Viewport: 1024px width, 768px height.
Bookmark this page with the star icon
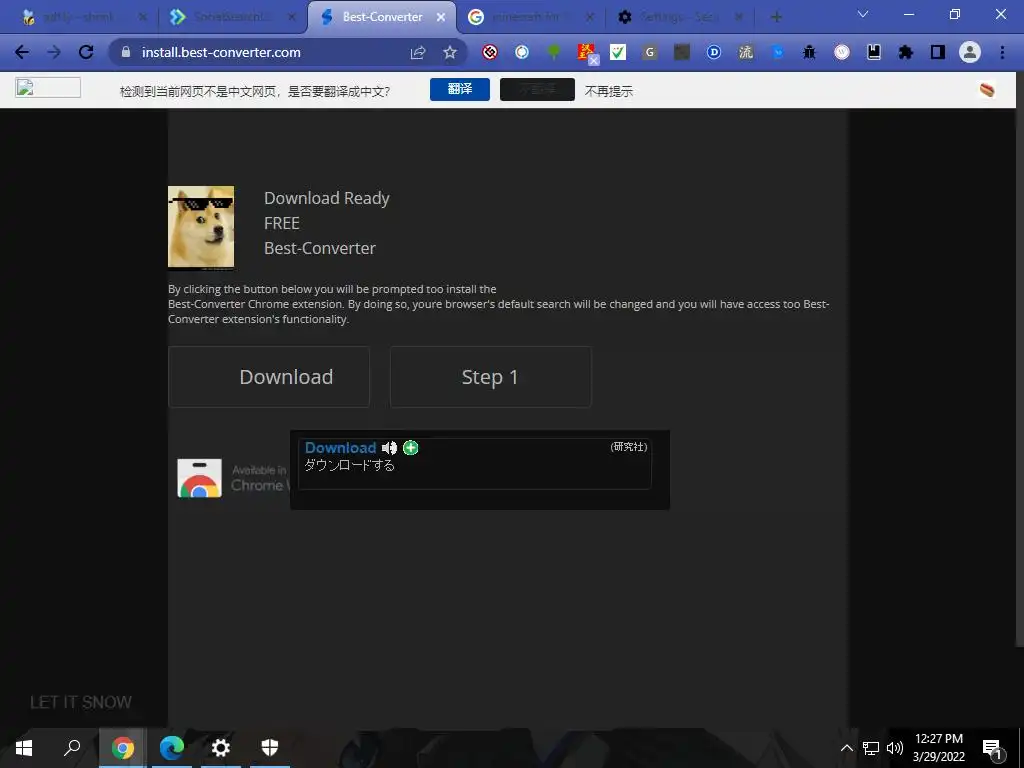[x=450, y=52]
